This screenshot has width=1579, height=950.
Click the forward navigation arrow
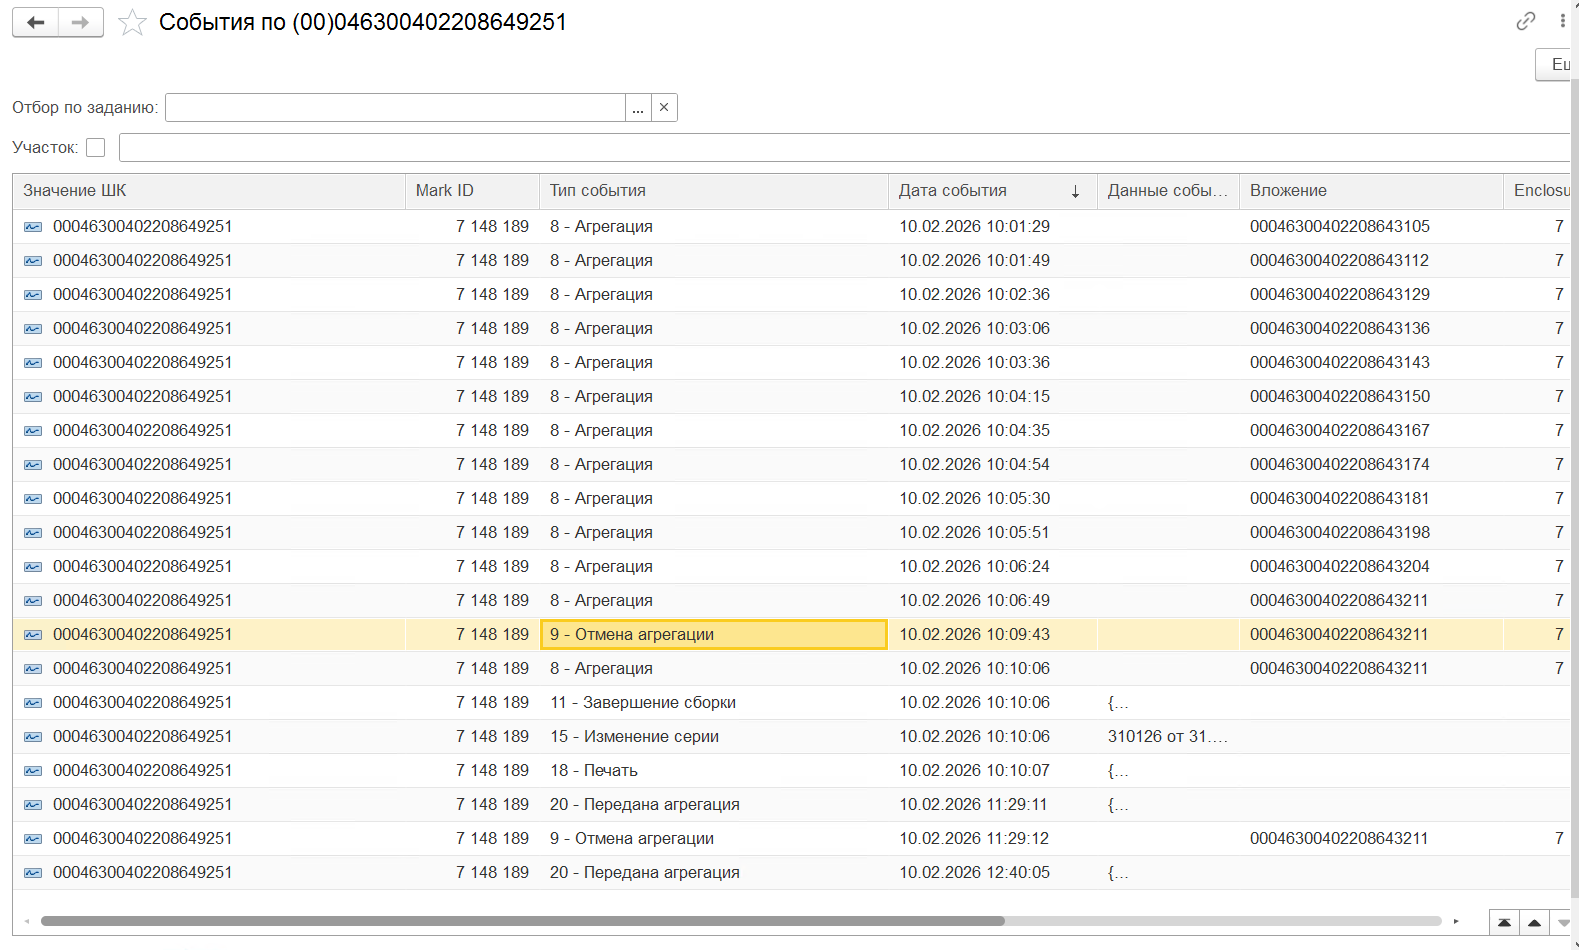pyautogui.click(x=81, y=22)
